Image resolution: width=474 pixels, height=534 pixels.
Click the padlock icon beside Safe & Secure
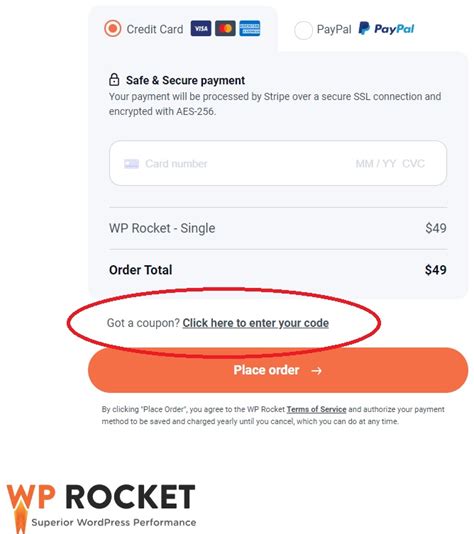[x=114, y=80]
